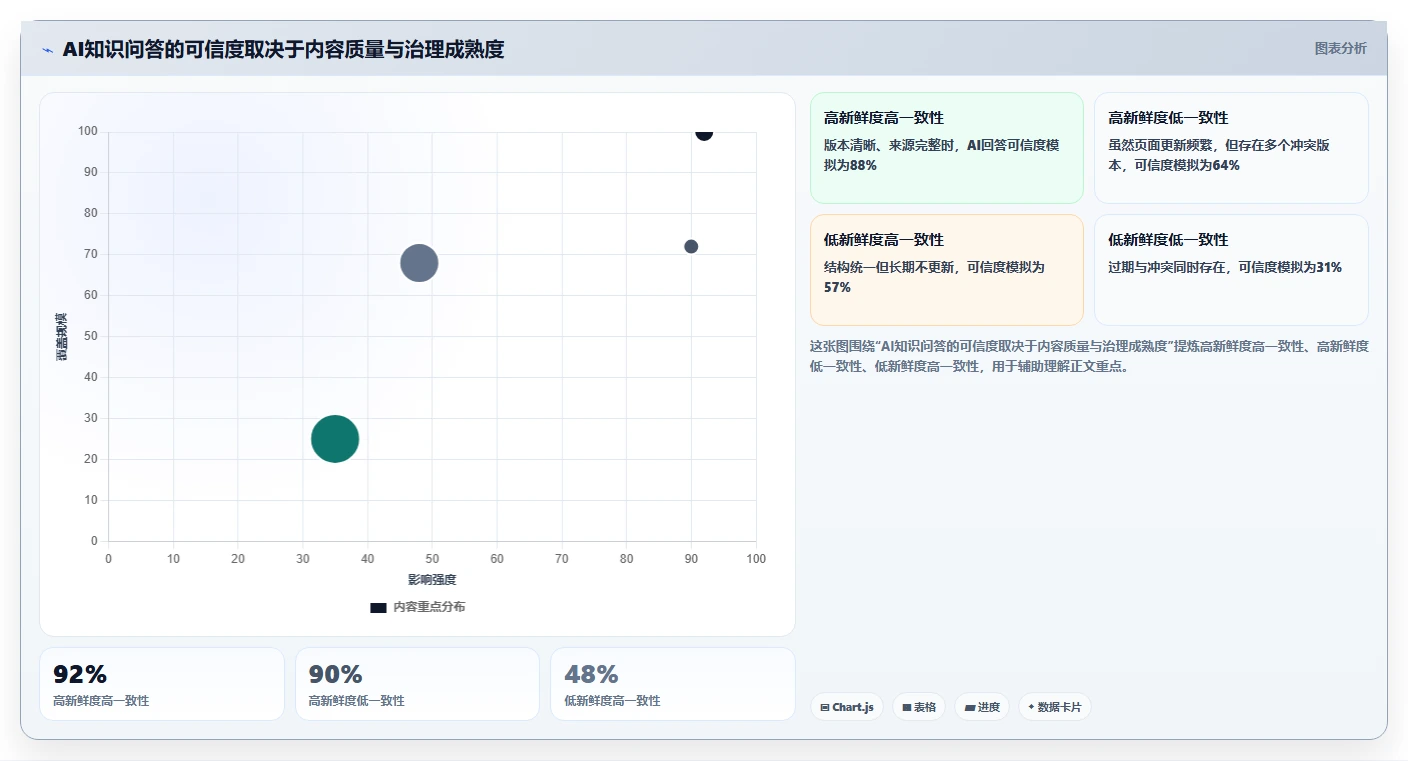Select the 进度 tag chip
The image size is (1408, 761).
[982, 707]
